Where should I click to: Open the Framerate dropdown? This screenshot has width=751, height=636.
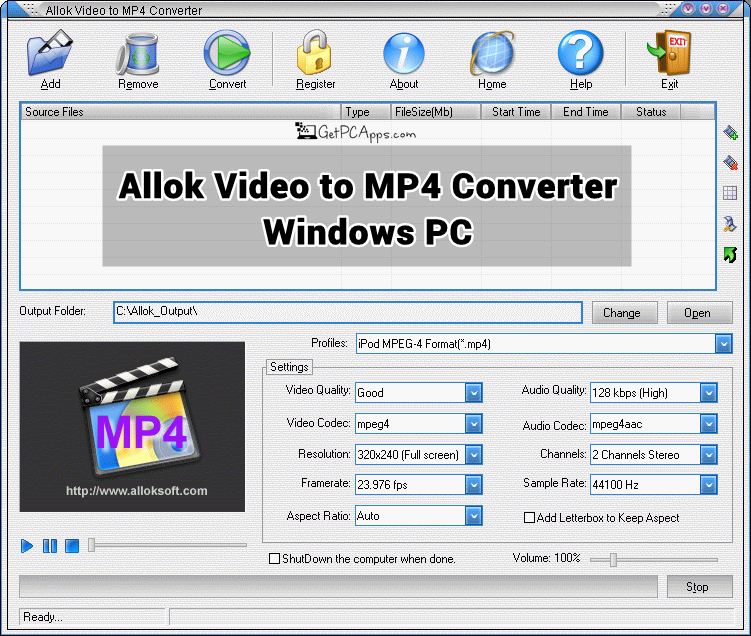(473, 485)
